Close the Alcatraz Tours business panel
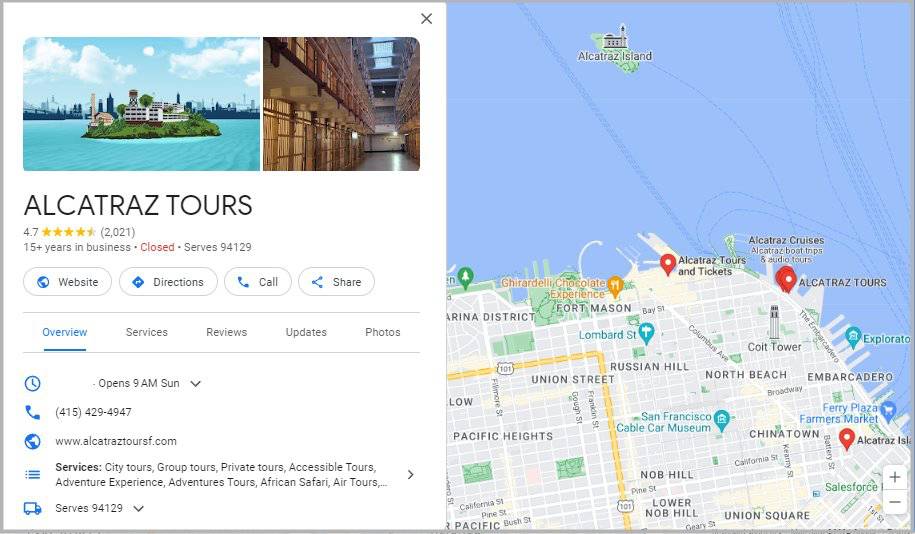Screen dimensions: 915x534 427,19
